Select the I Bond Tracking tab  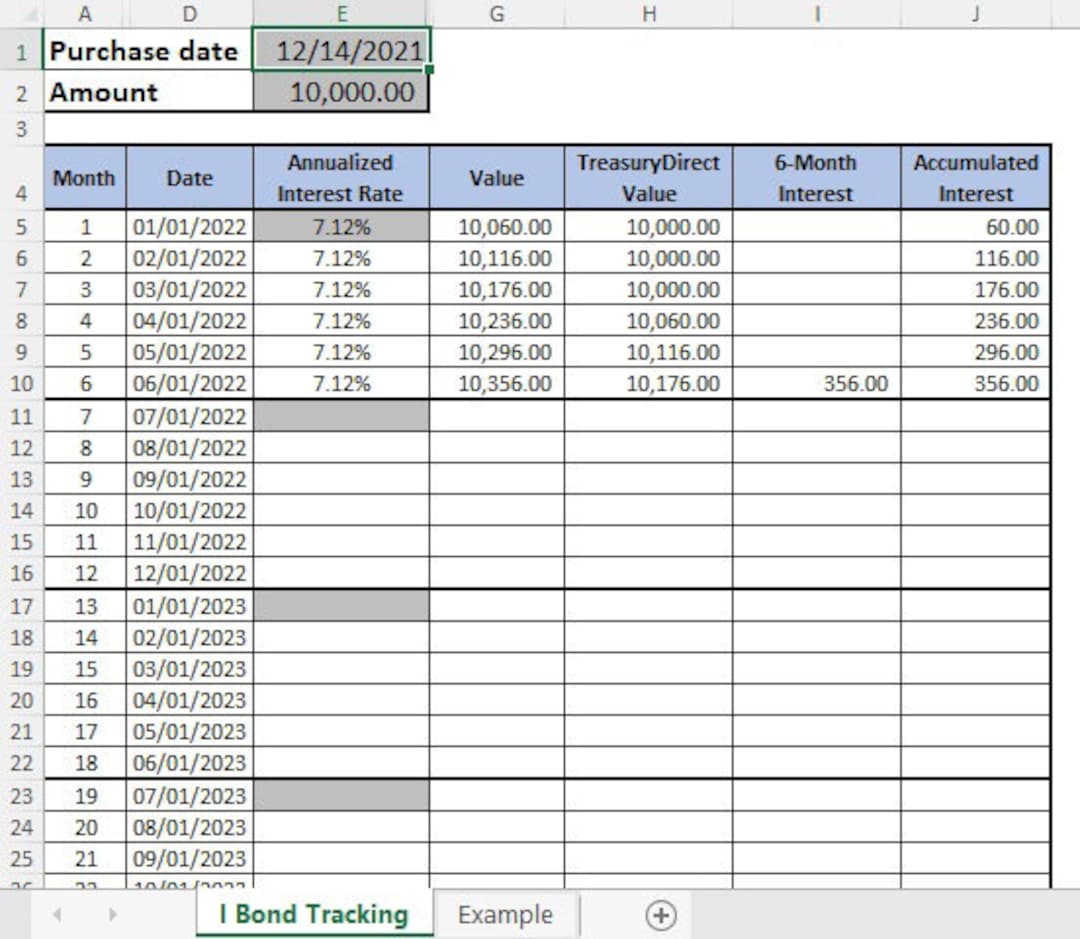tap(313, 914)
